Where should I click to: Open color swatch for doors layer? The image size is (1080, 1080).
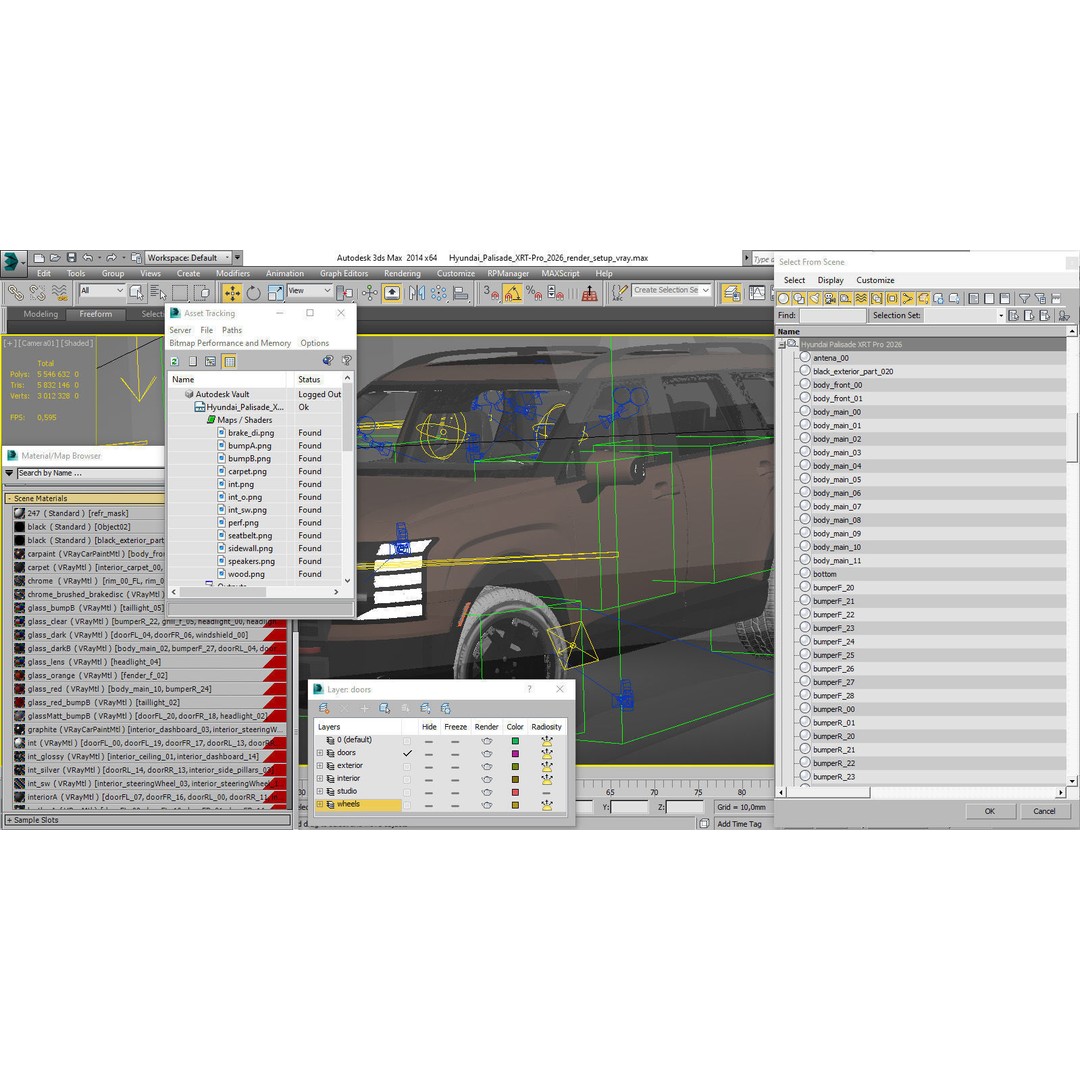(515, 754)
